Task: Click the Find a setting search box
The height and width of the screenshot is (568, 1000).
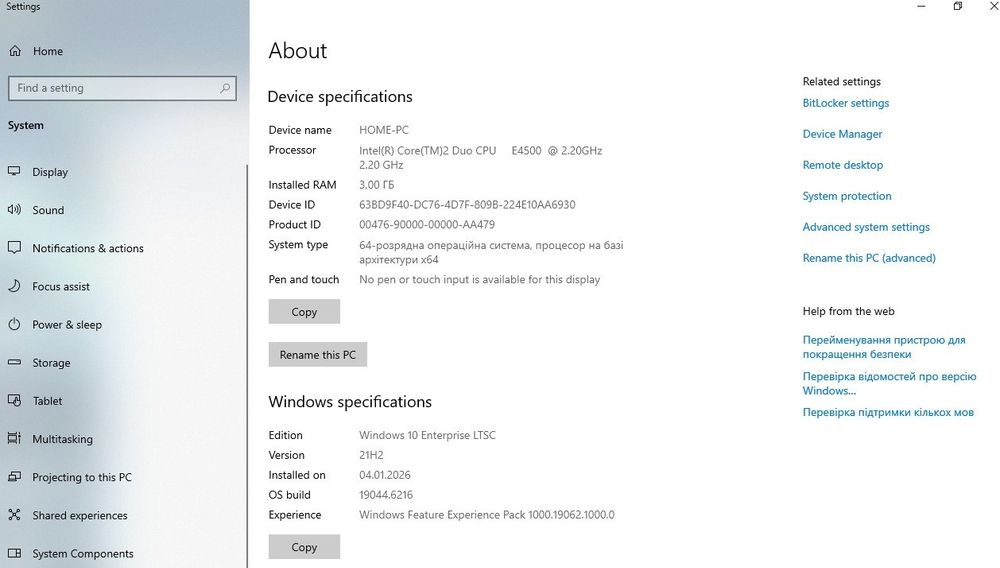Action: point(122,88)
